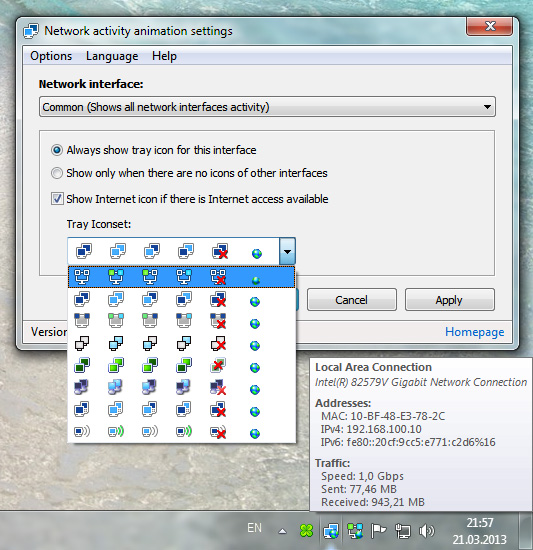This screenshot has height=550, width=533.
Task: Open the Help menu
Action: click(164, 56)
